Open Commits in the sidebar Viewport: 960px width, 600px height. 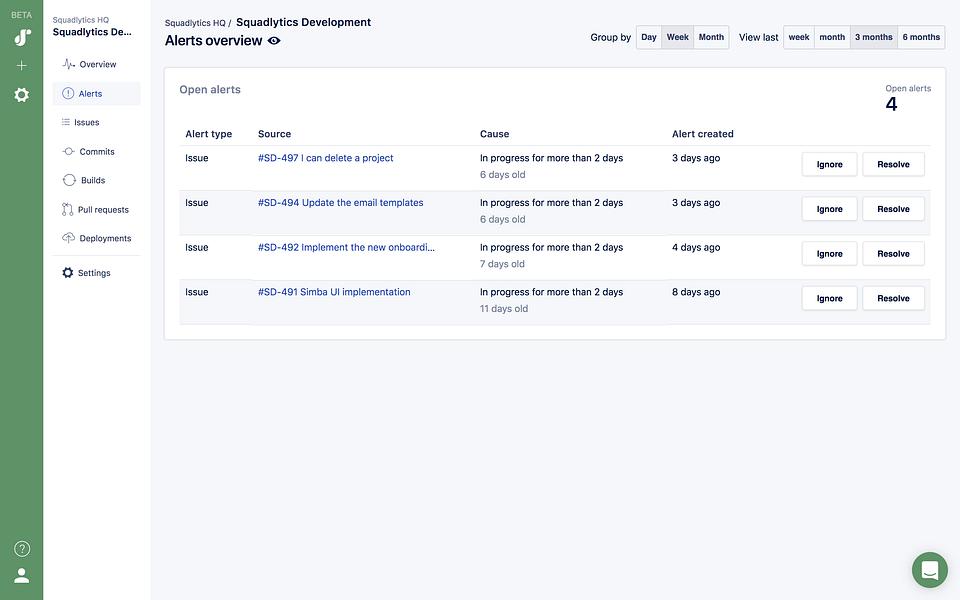[x=97, y=151]
